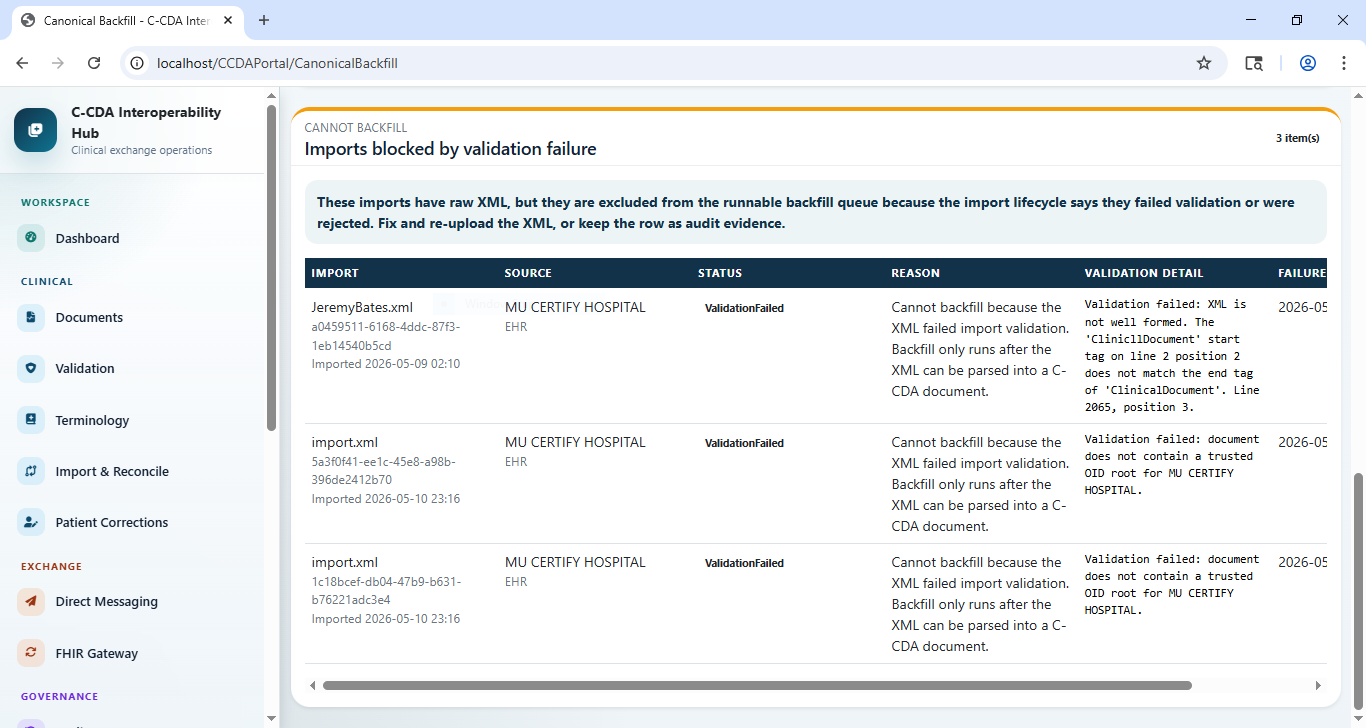The image size is (1366, 728).
Task: Open Direct Messaging menu item
Action: tap(134, 601)
